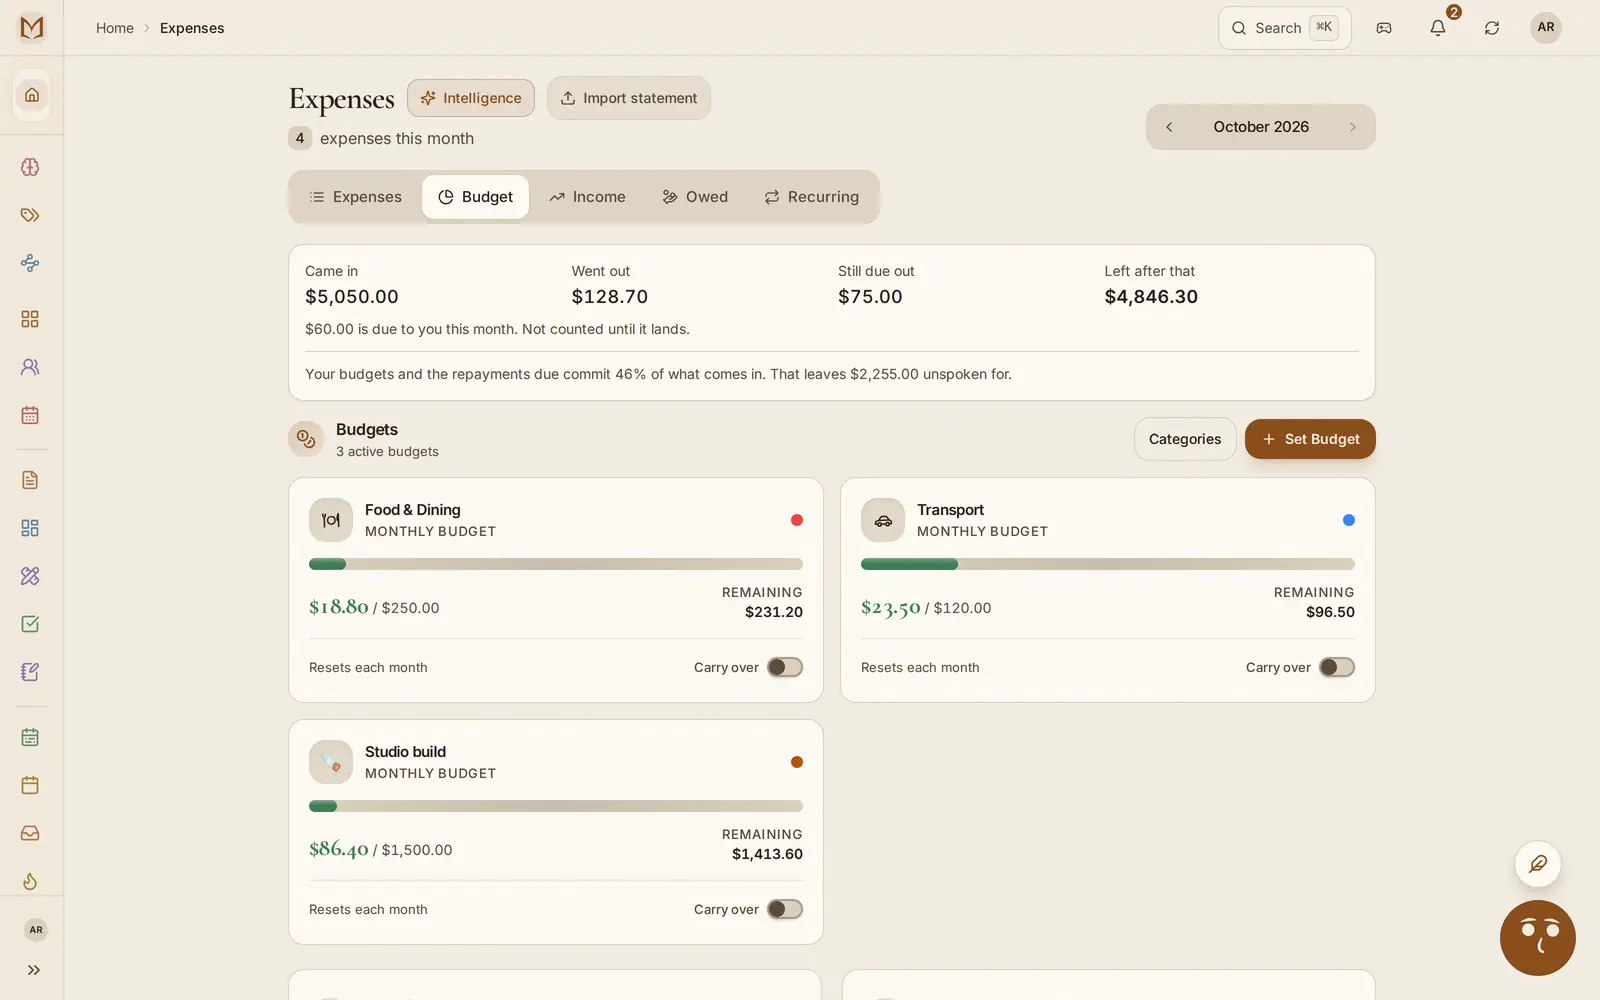This screenshot has width=1600, height=1000.
Task: Open the October 2026 month picker
Action: [1261, 127]
